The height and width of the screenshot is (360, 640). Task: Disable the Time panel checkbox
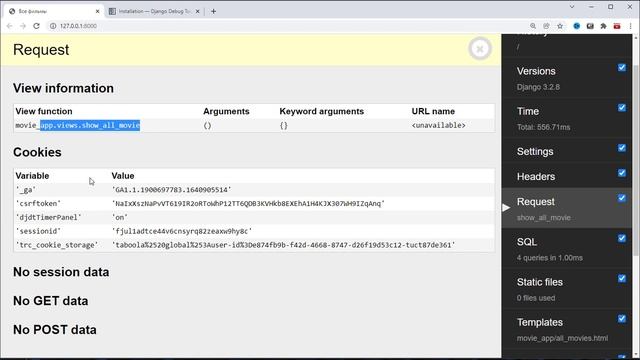point(622,108)
